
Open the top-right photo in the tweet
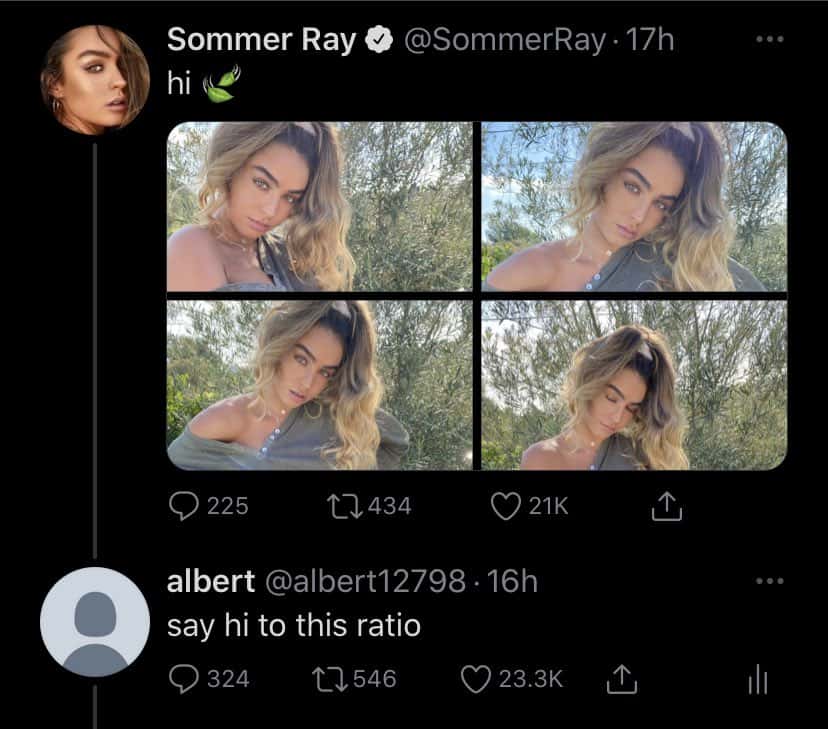634,207
